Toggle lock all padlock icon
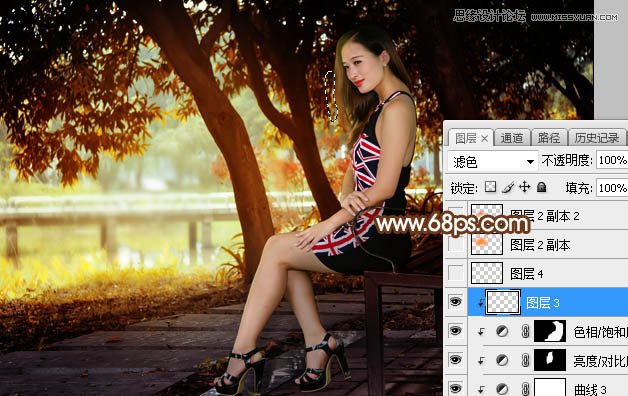Viewport: 628px width, 396px height. 541,187
